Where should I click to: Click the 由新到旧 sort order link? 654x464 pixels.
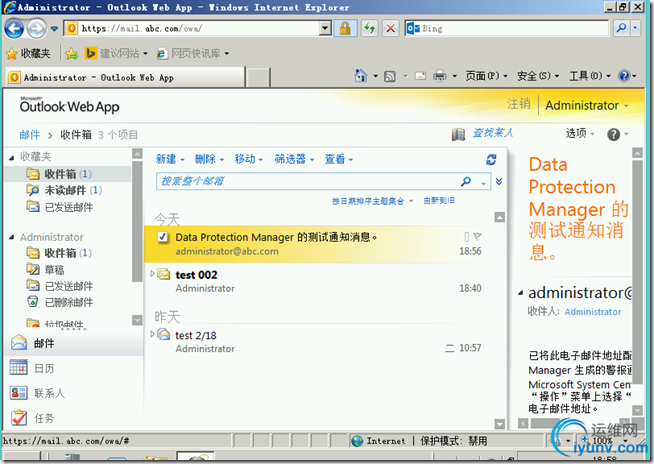coord(439,201)
